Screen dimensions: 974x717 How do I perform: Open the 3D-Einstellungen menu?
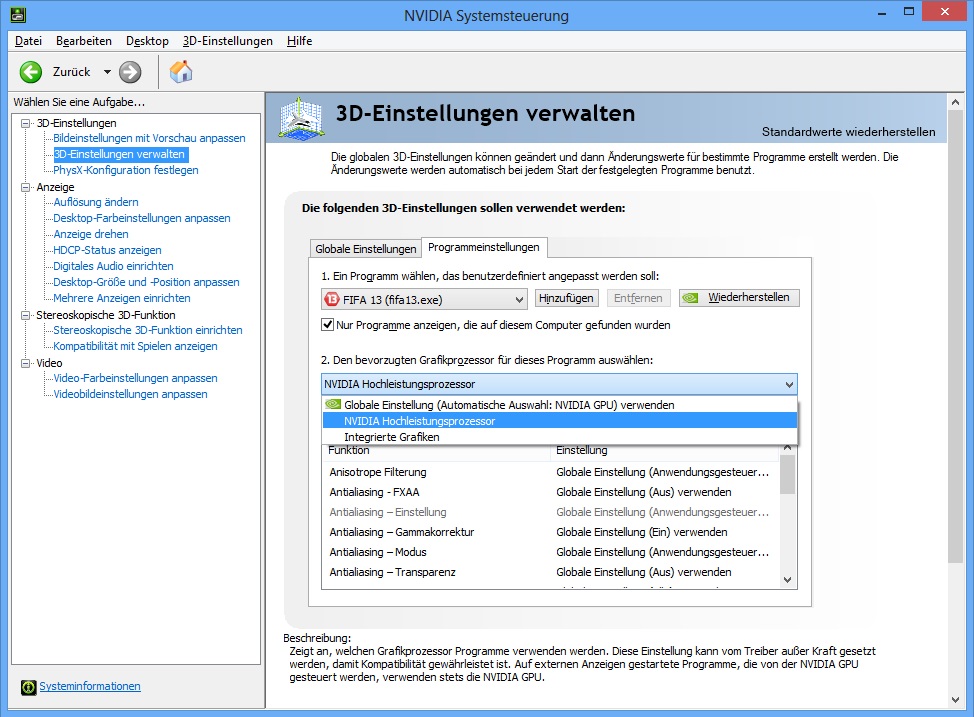click(x=227, y=41)
